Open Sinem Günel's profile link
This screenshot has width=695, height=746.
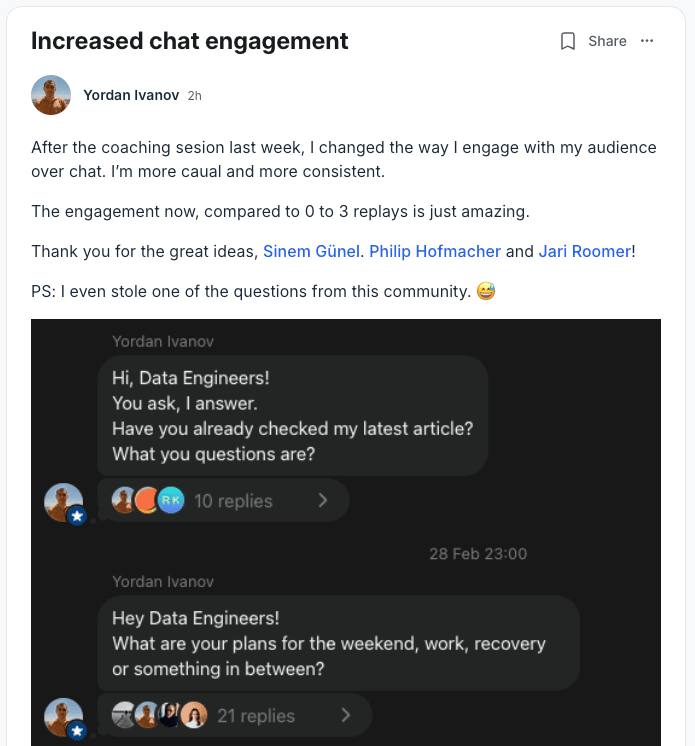pos(310,251)
